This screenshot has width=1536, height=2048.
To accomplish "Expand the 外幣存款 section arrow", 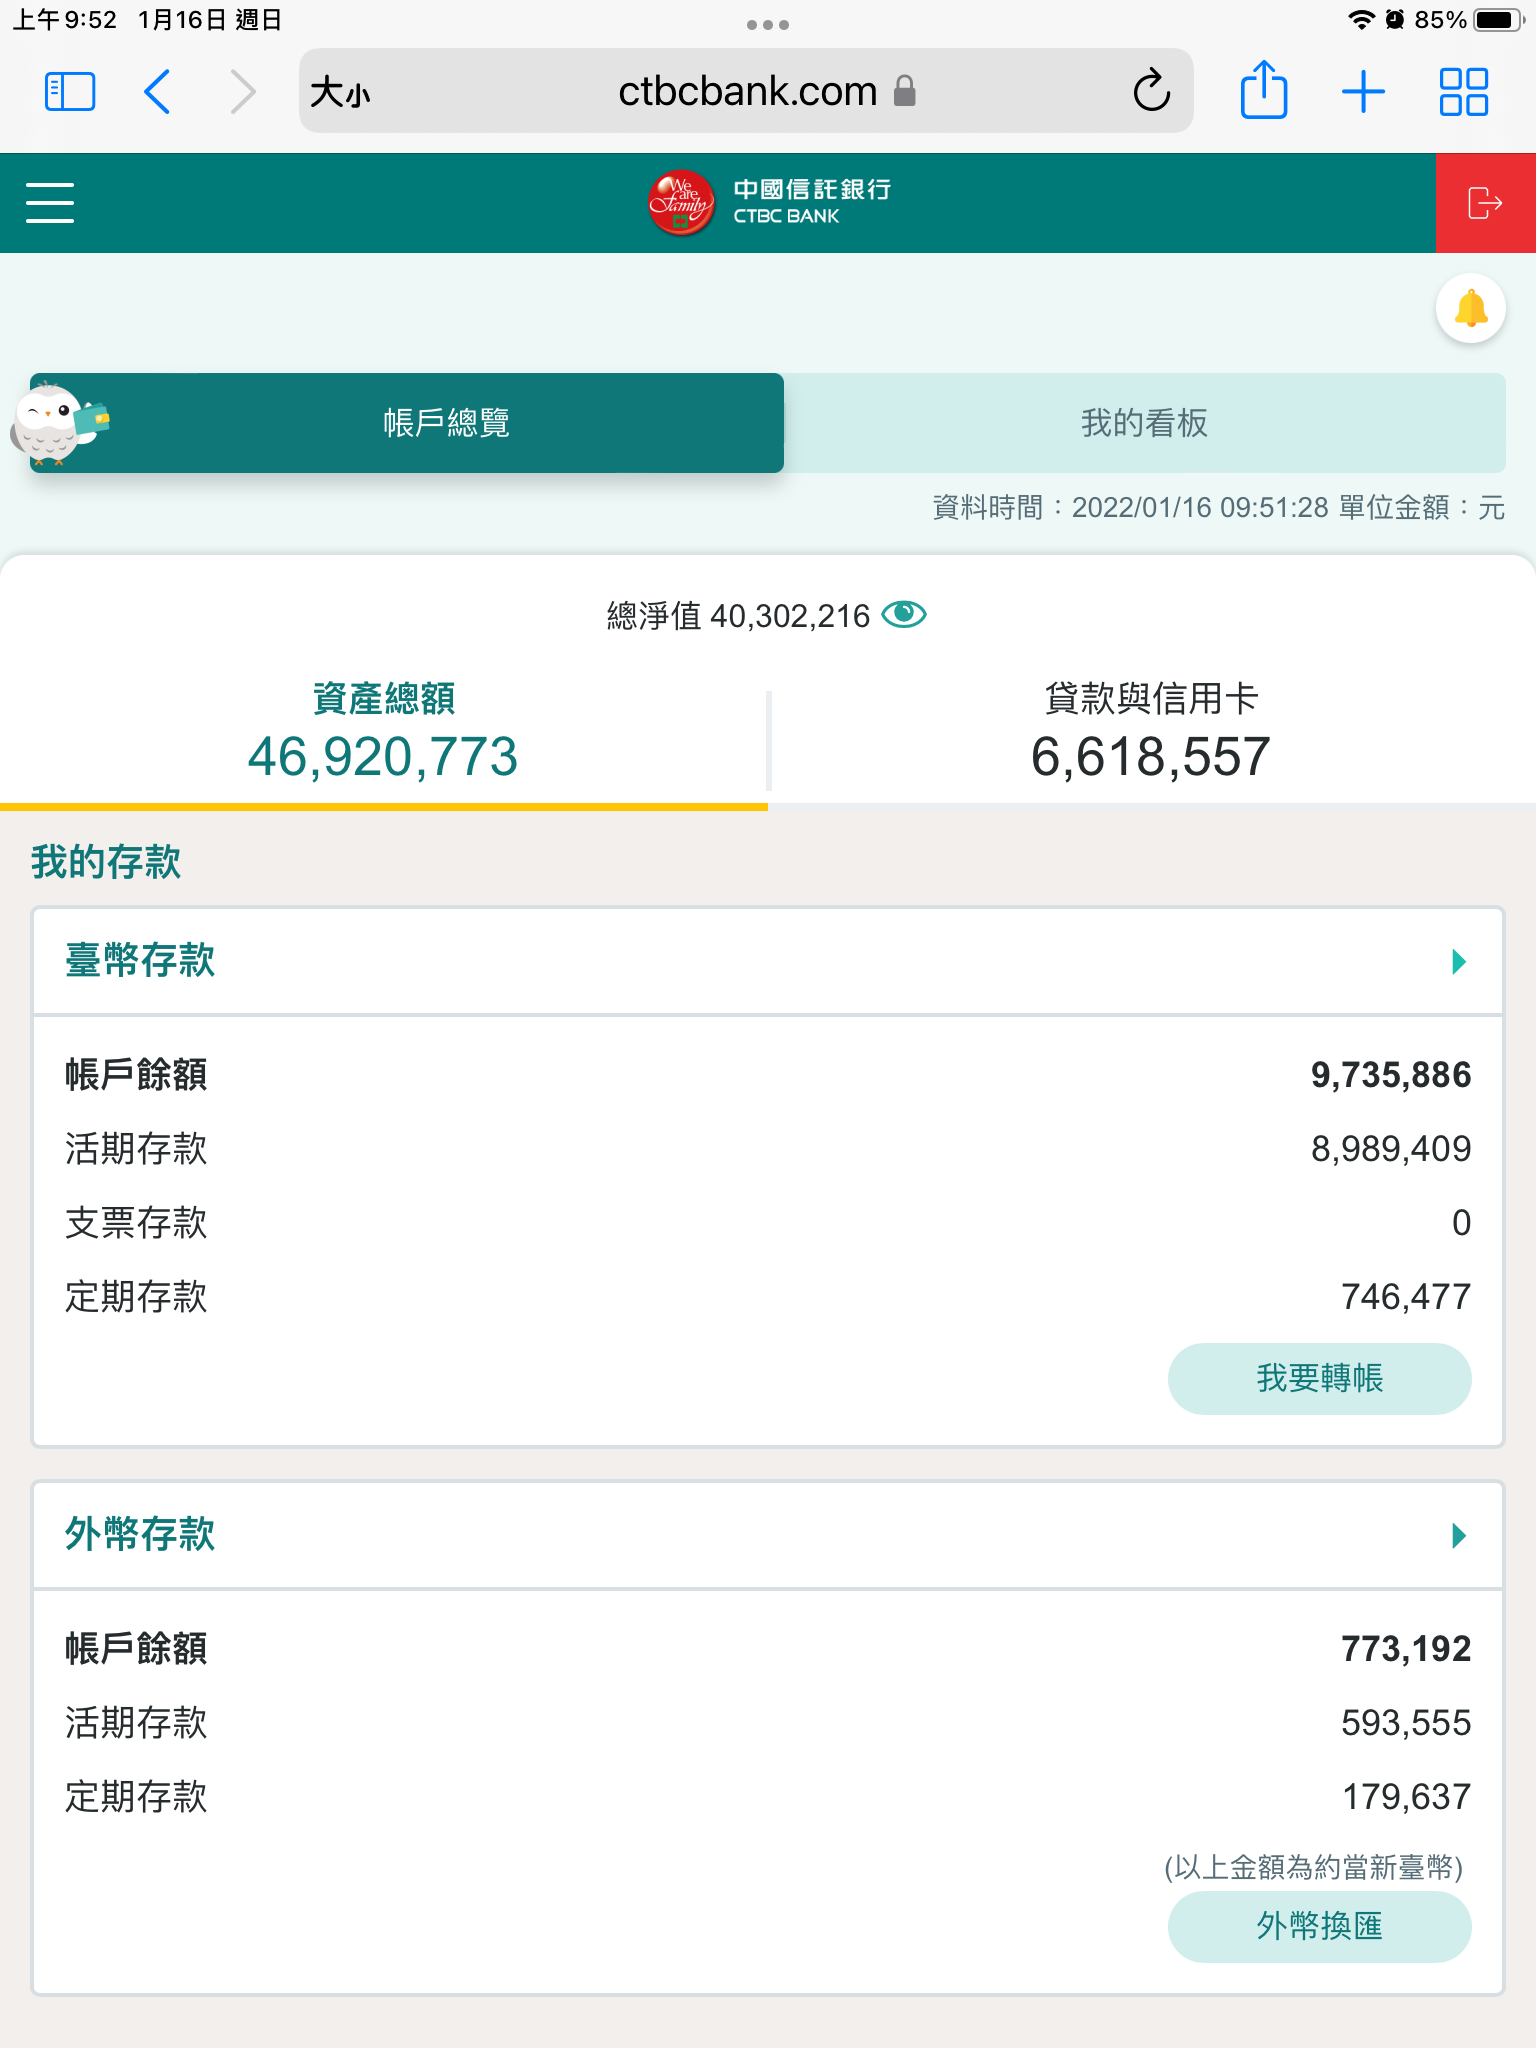I will coord(1459,1536).
